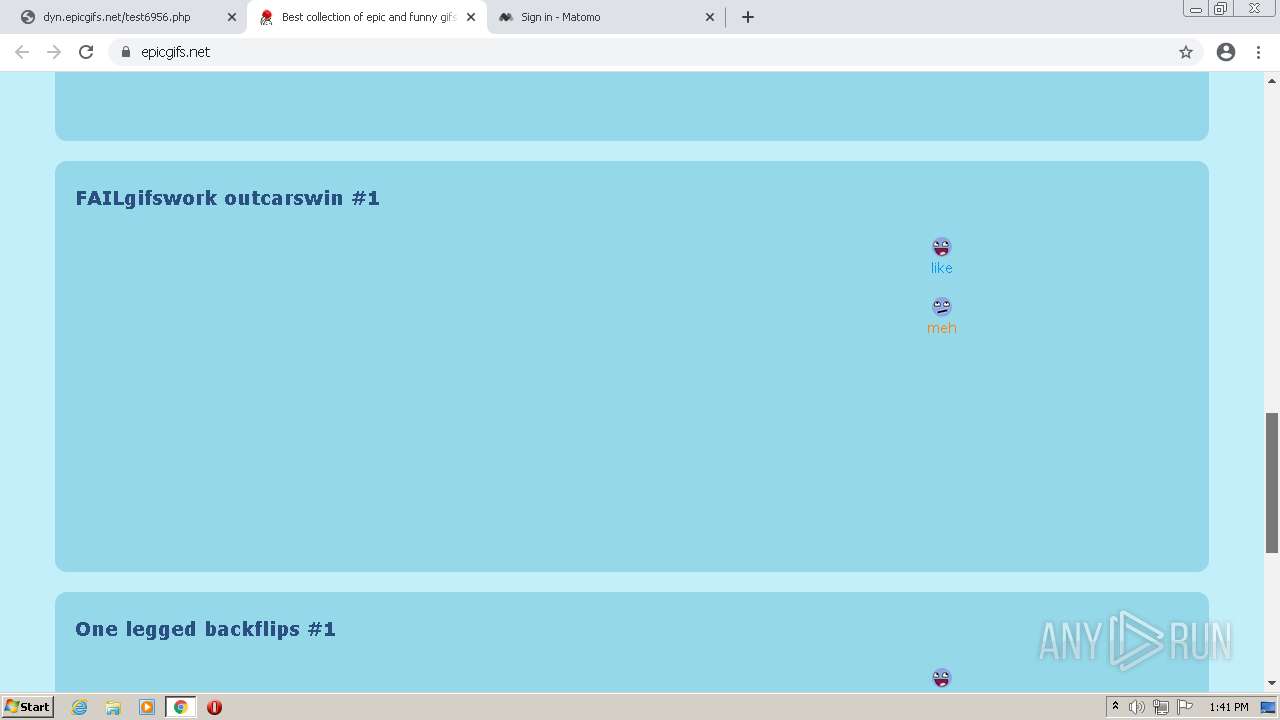The image size is (1280, 720).
Task: View site security lock information
Action: (126, 52)
